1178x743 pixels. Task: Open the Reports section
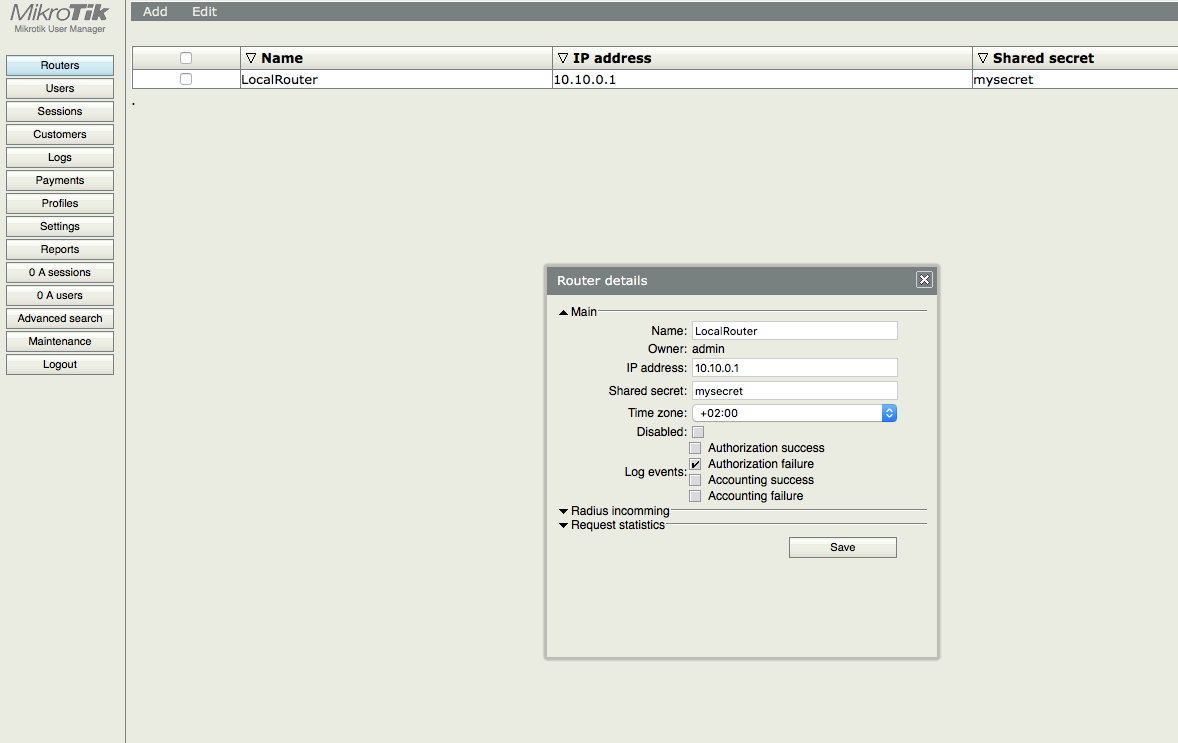tap(59, 249)
